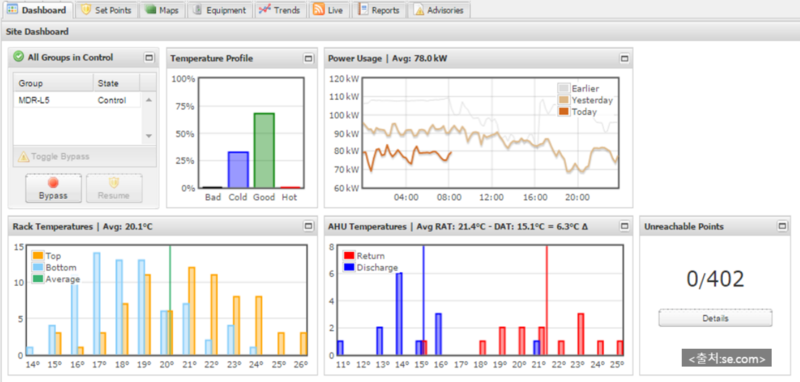Click the red dot on Bypass button
Screen dimensions: 800x382
click(53, 183)
